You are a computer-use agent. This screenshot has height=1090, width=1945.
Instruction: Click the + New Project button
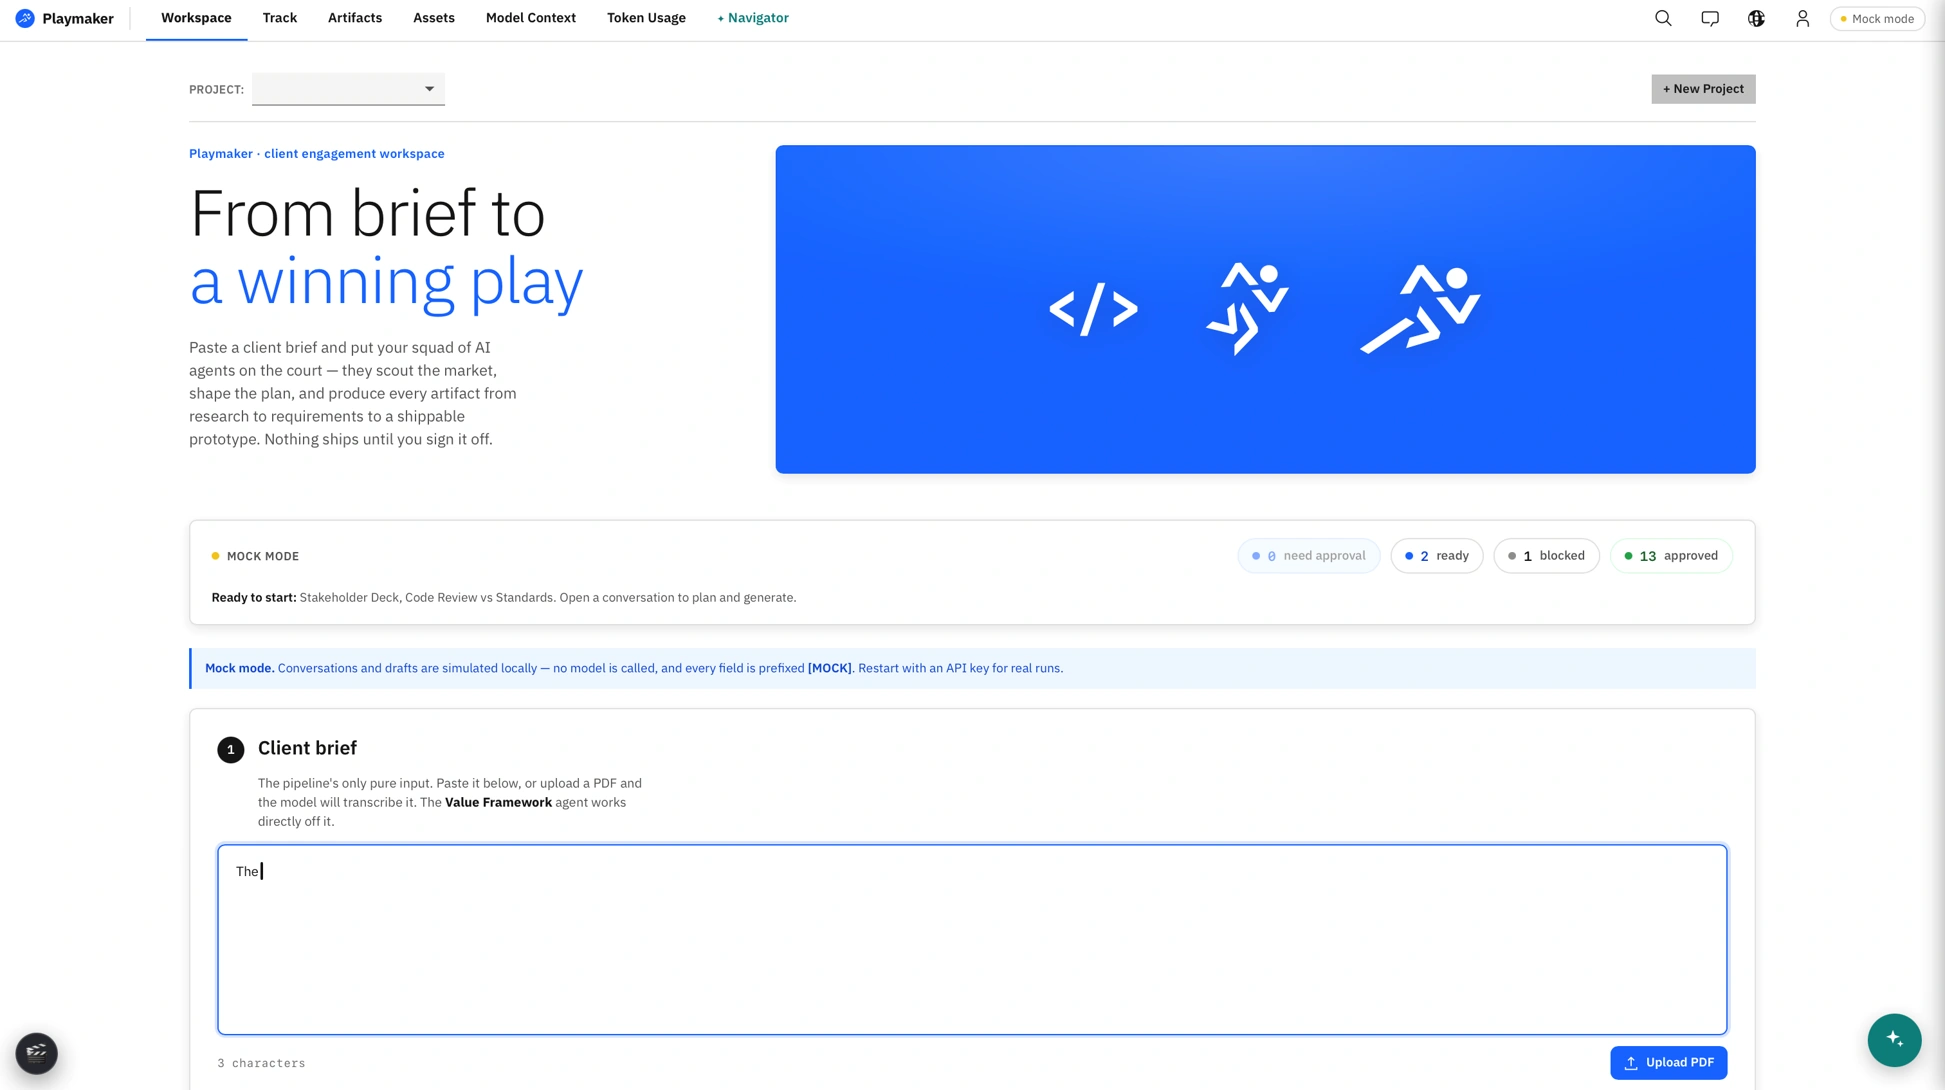1703,89
